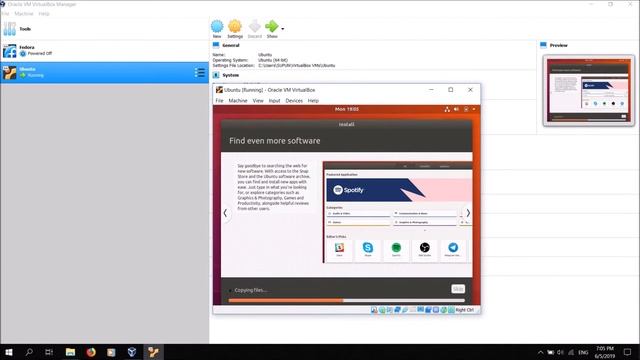Click the installer copy progress bar
640x360 pixels.
tap(347, 300)
